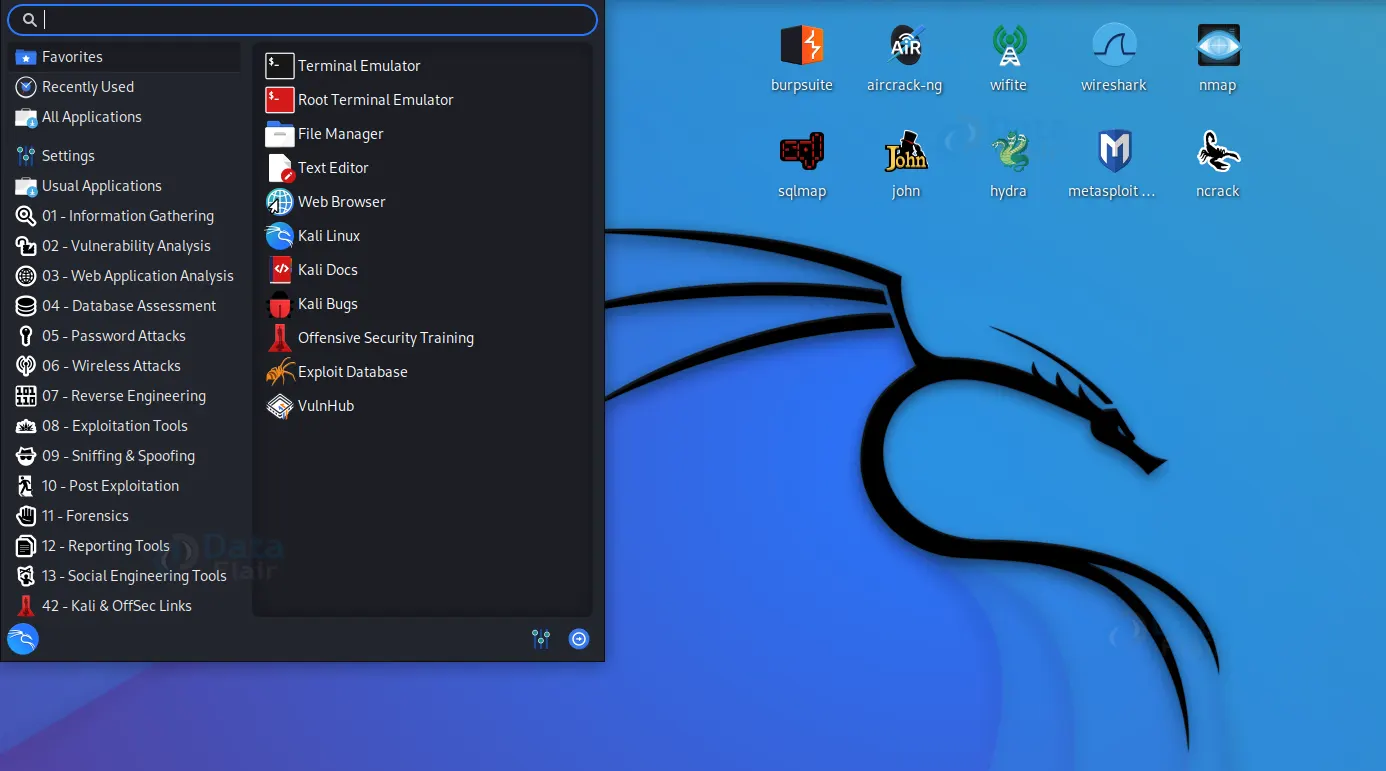Select 04 - Database Assessment category
The width and height of the screenshot is (1386, 771).
point(124,306)
